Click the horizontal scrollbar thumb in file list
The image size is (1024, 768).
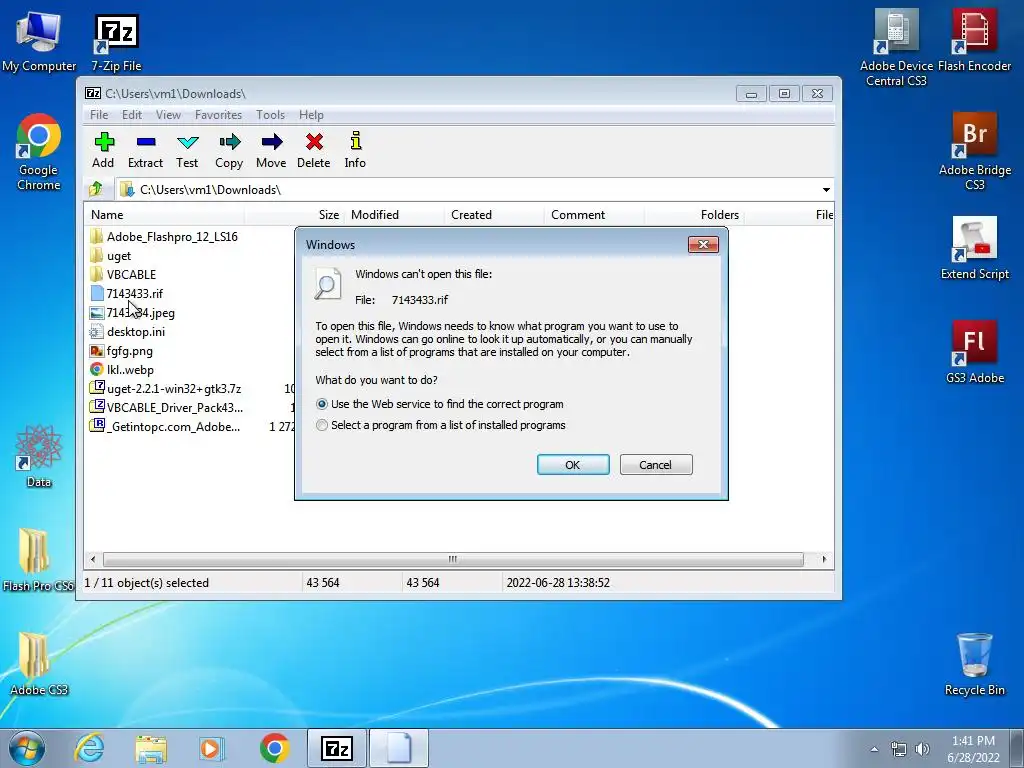tap(453, 560)
